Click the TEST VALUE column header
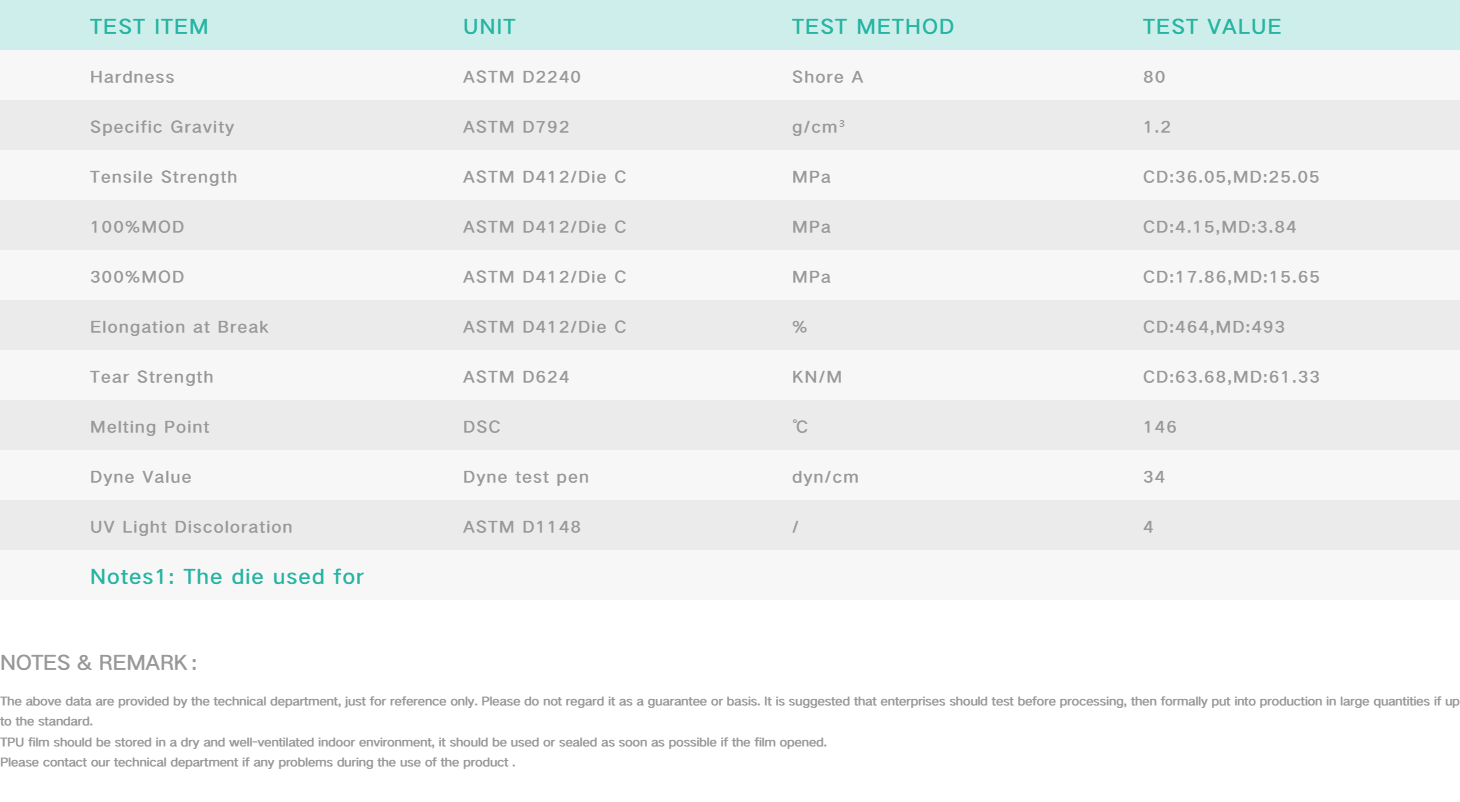This screenshot has height=802, width=1460. coord(1211,27)
